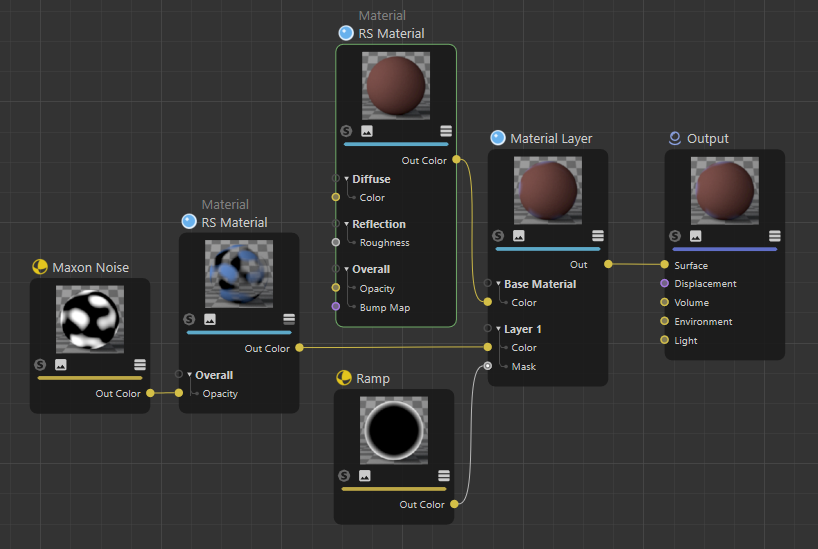Open the hamburger menu on Output node
Screen dimensions: 818x549
pyautogui.click(x=774, y=236)
